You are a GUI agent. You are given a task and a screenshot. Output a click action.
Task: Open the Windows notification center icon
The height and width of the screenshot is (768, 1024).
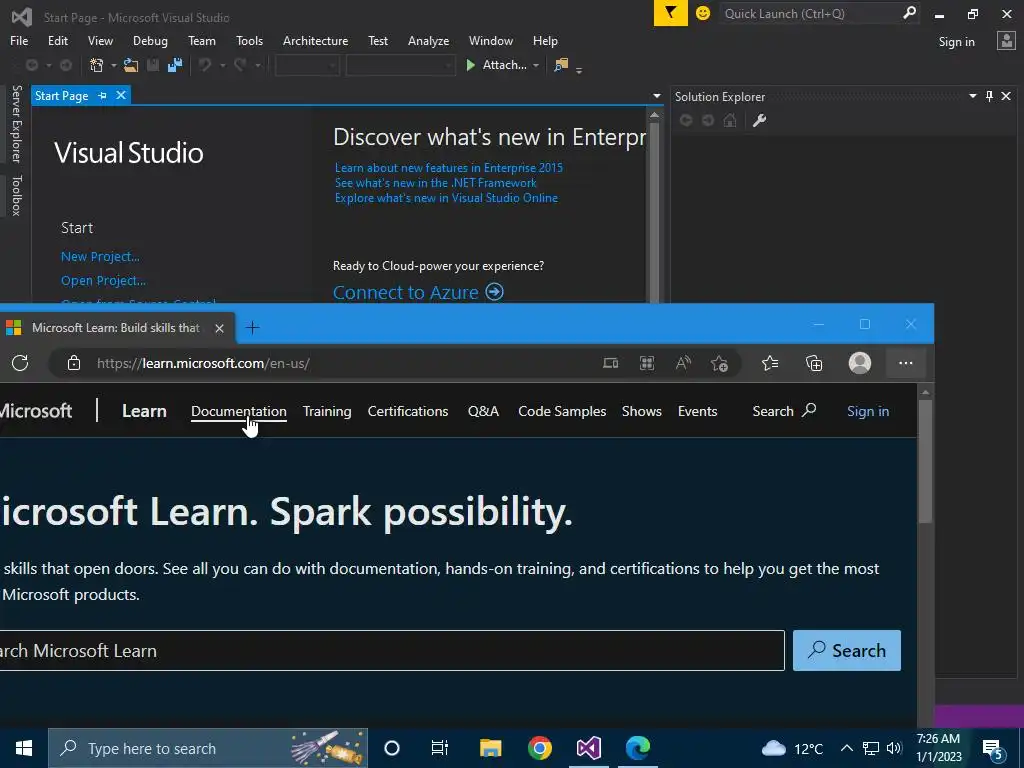[993, 749]
